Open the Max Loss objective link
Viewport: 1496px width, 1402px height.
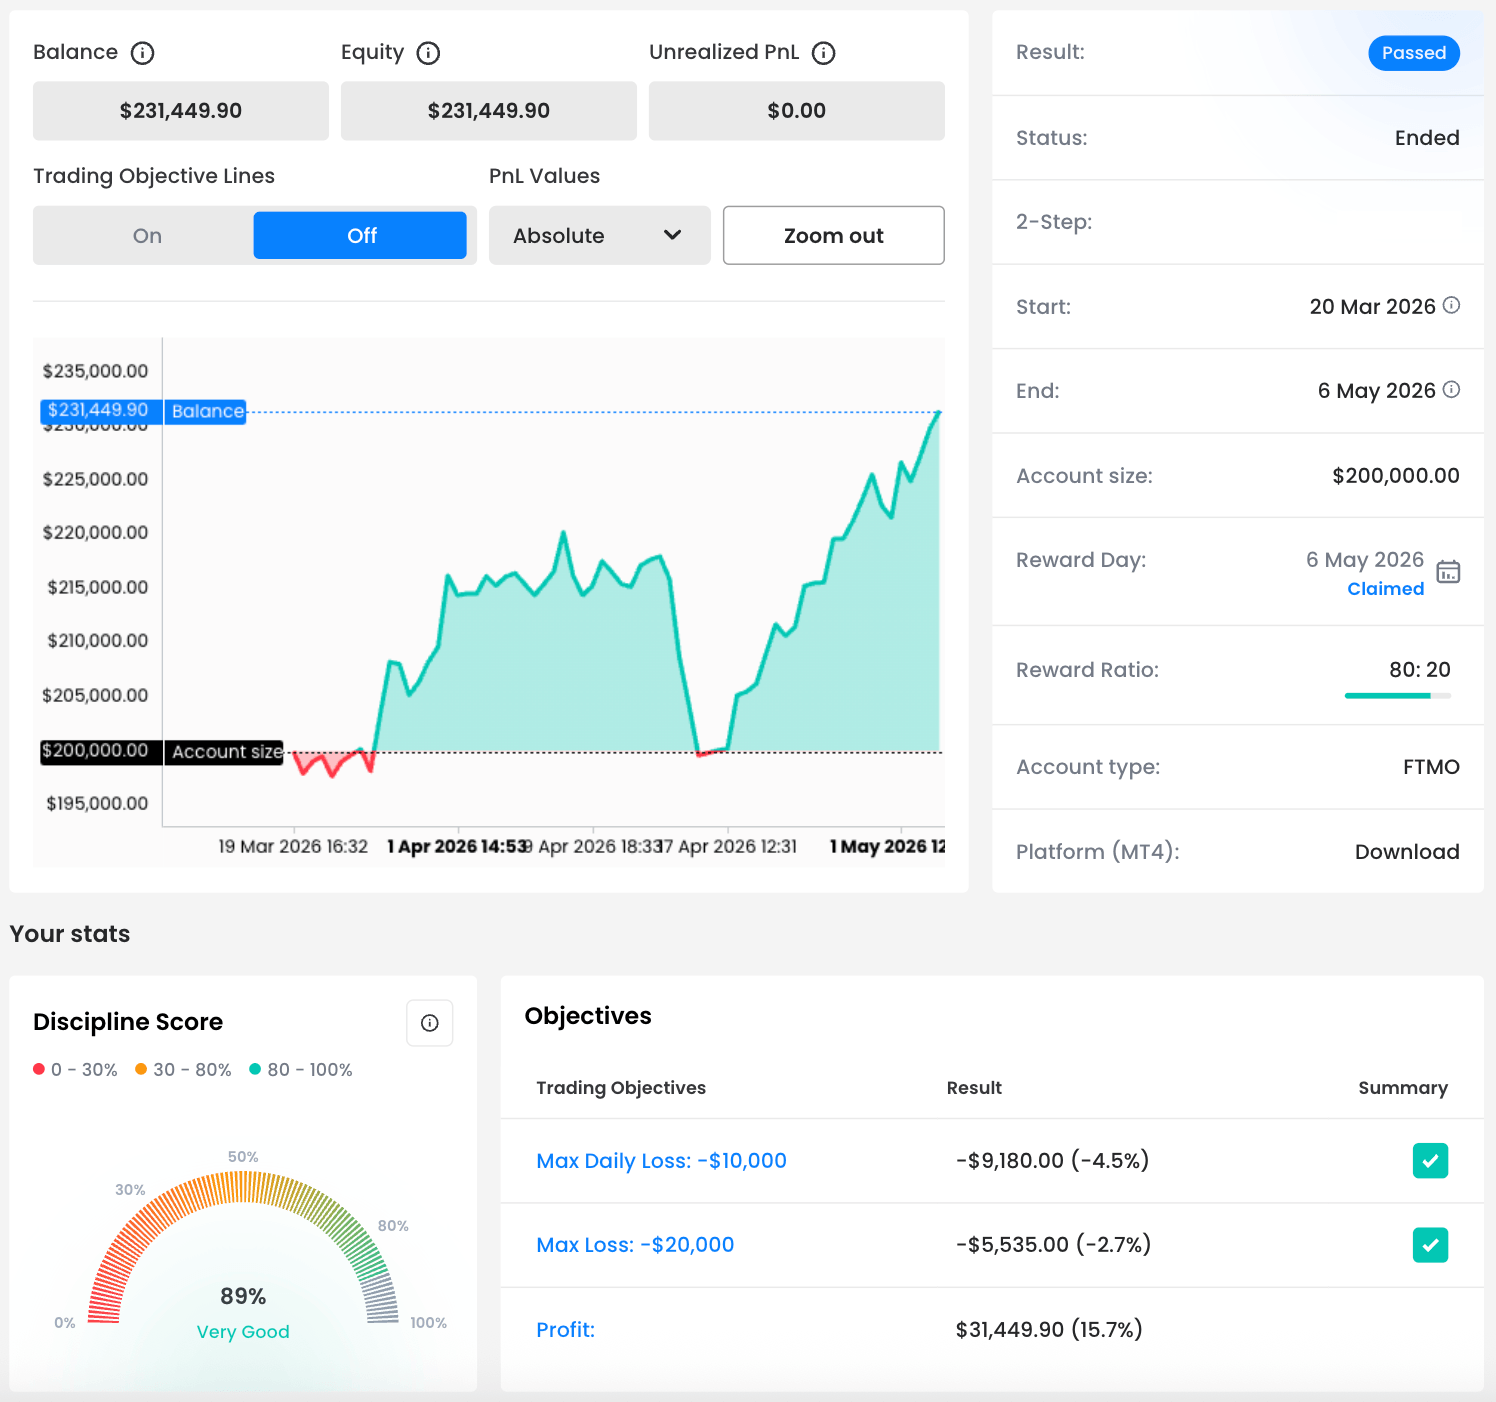(635, 1245)
